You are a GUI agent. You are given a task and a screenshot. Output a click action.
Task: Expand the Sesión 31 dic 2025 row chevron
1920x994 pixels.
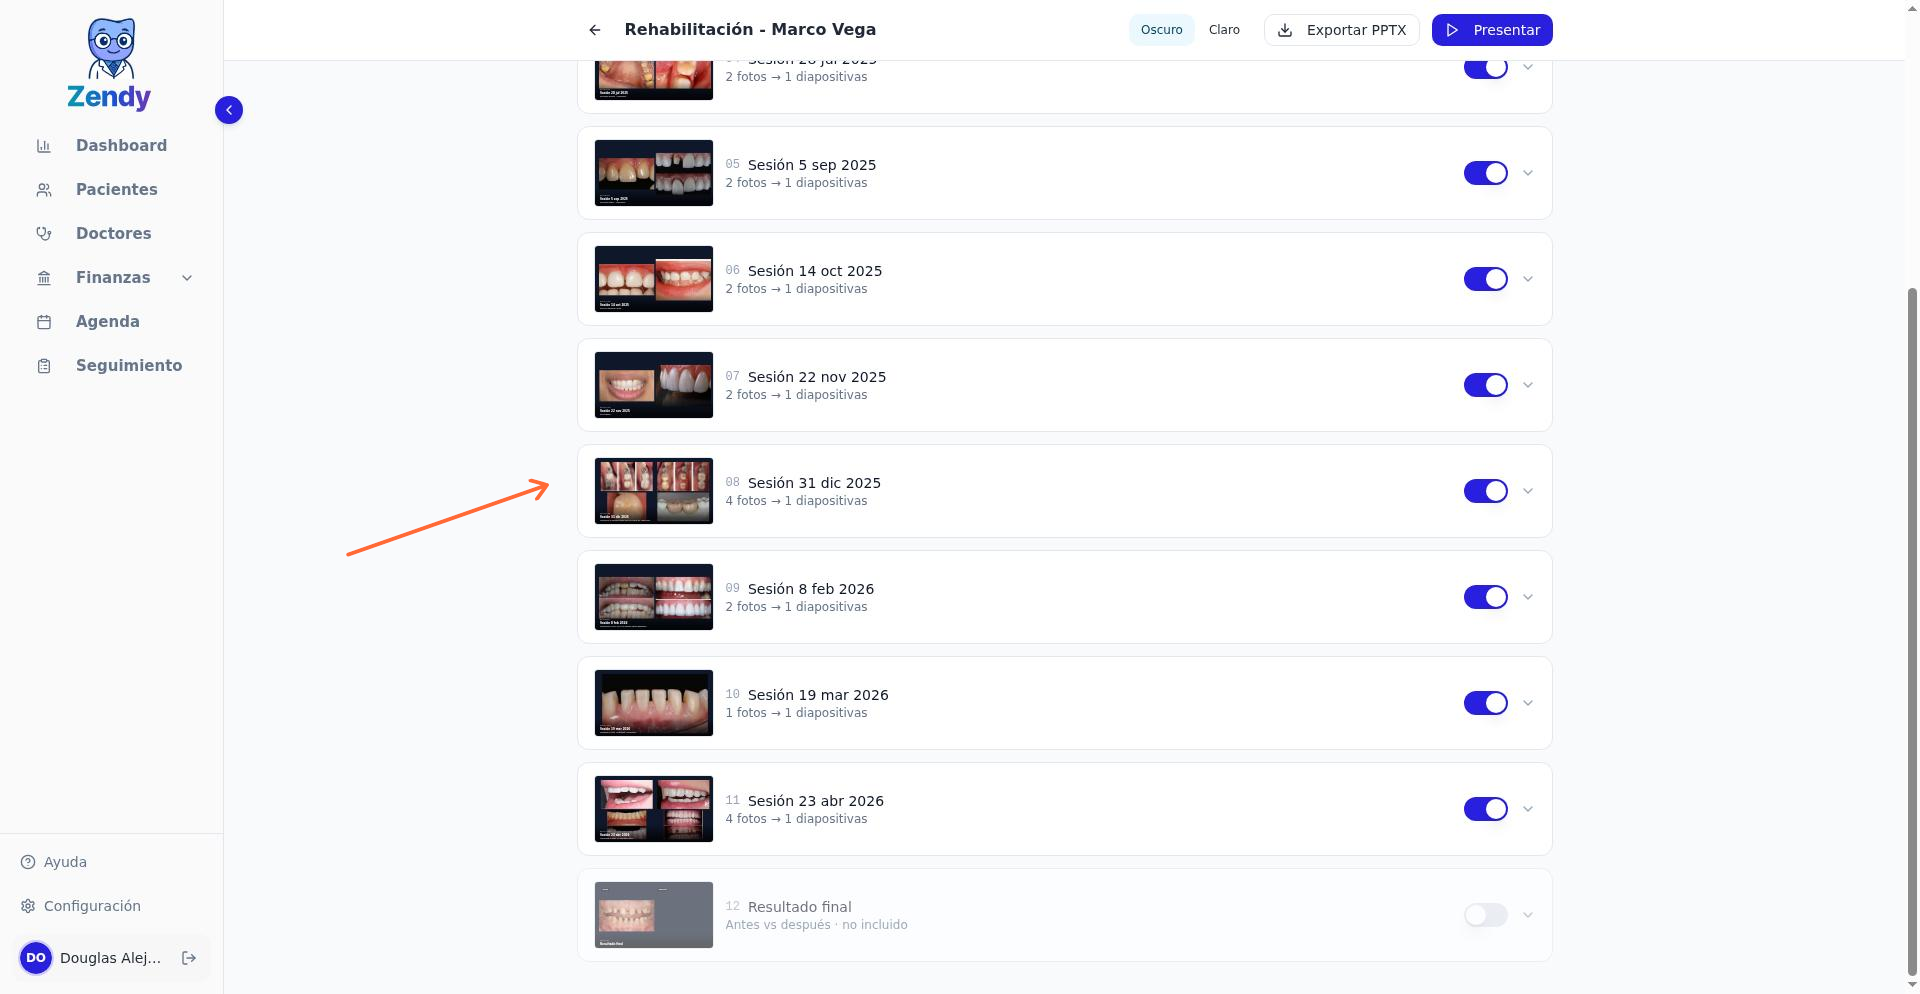click(1527, 491)
